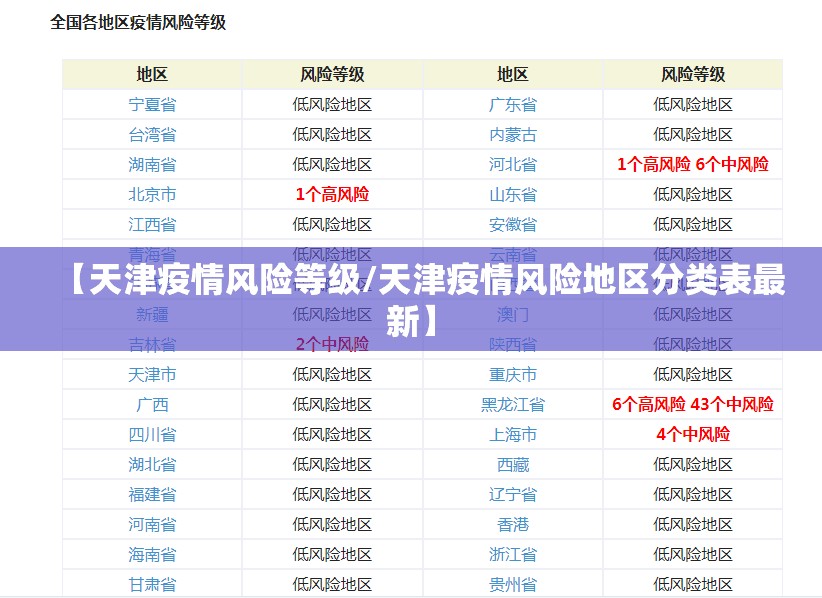Screen dimensions: 822x598
Task: Select the 四川省 link
Action: coord(152,434)
